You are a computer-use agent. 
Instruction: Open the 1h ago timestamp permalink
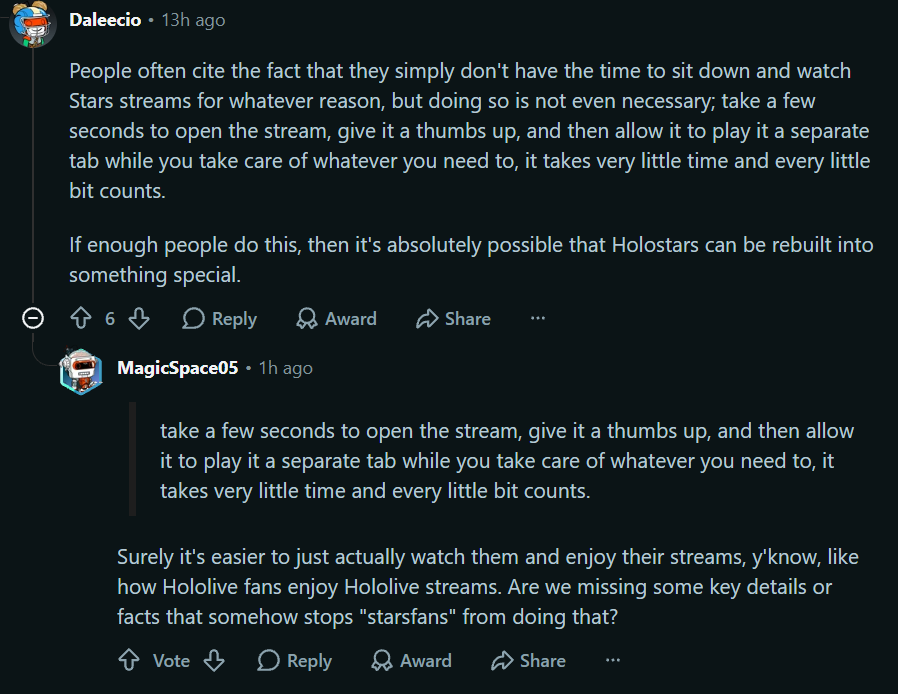(285, 368)
